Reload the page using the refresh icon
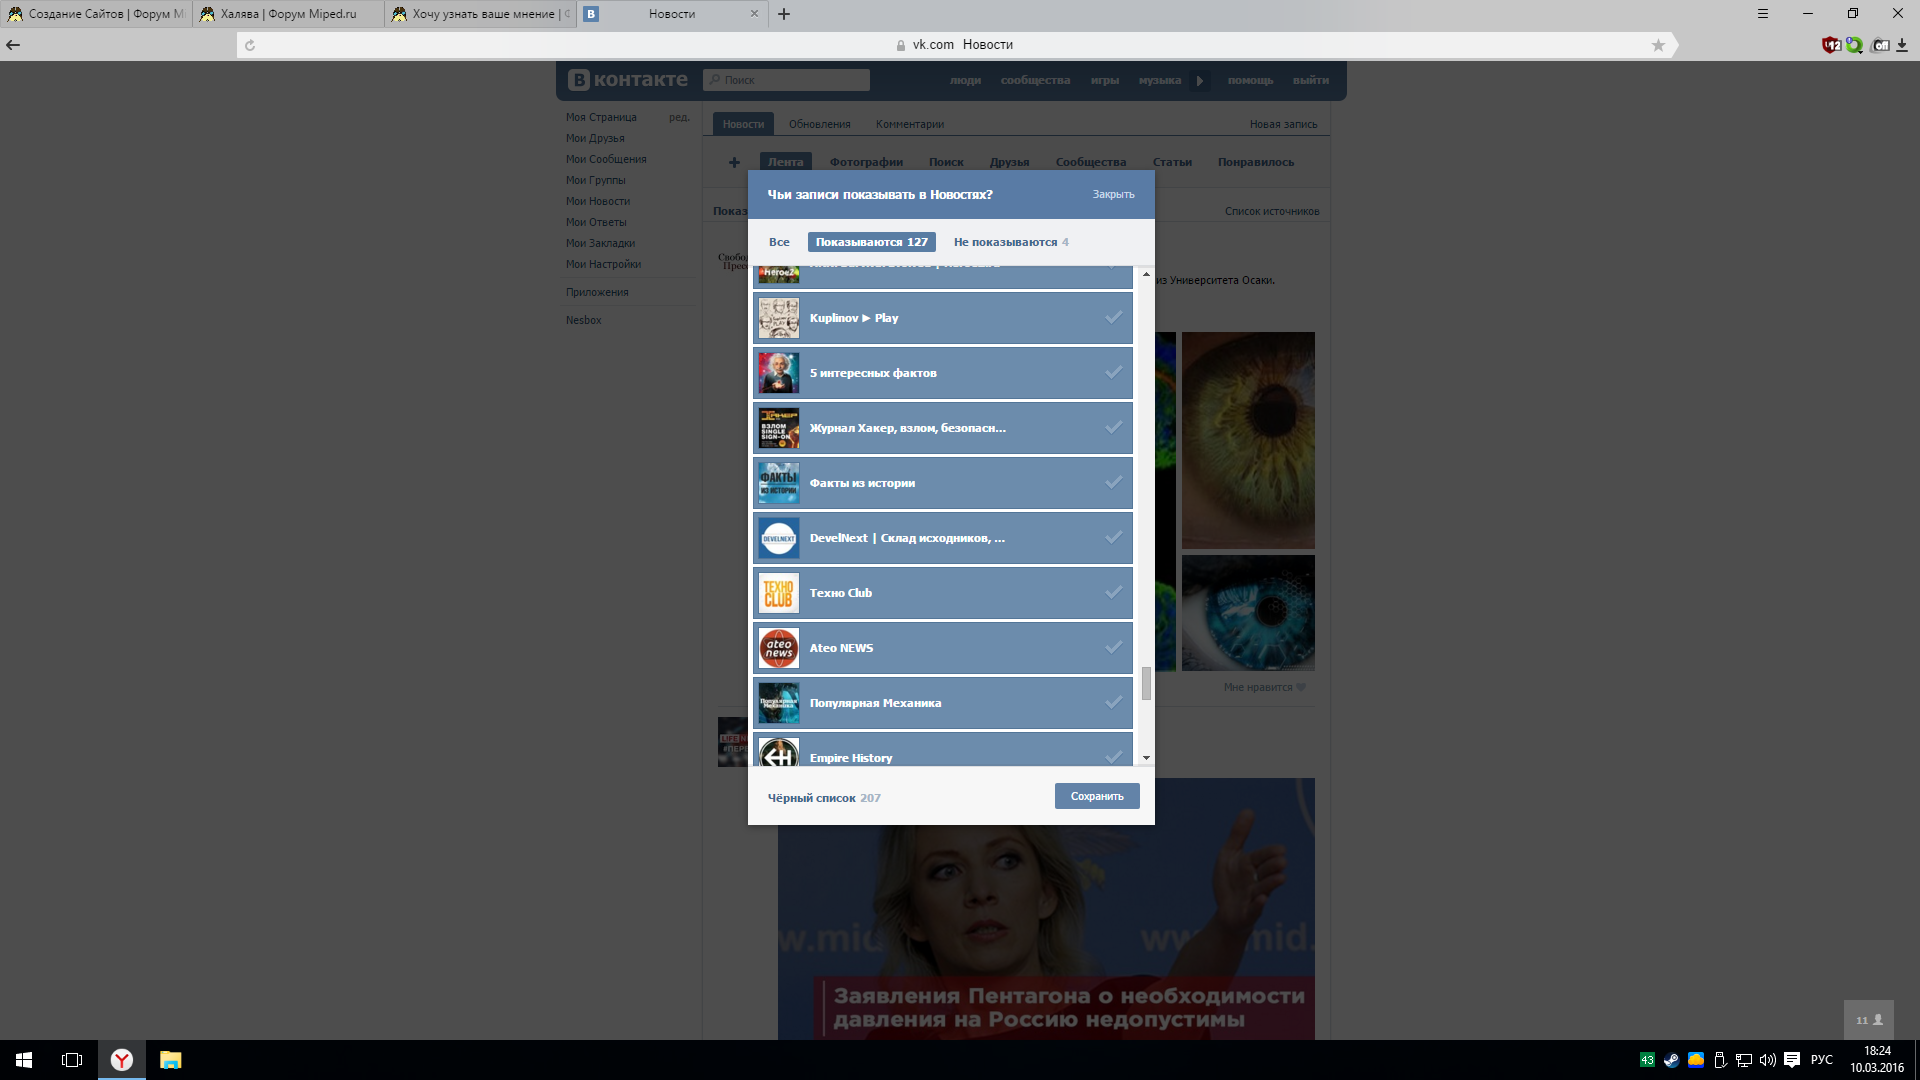This screenshot has height=1080, width=1920. pos(250,45)
